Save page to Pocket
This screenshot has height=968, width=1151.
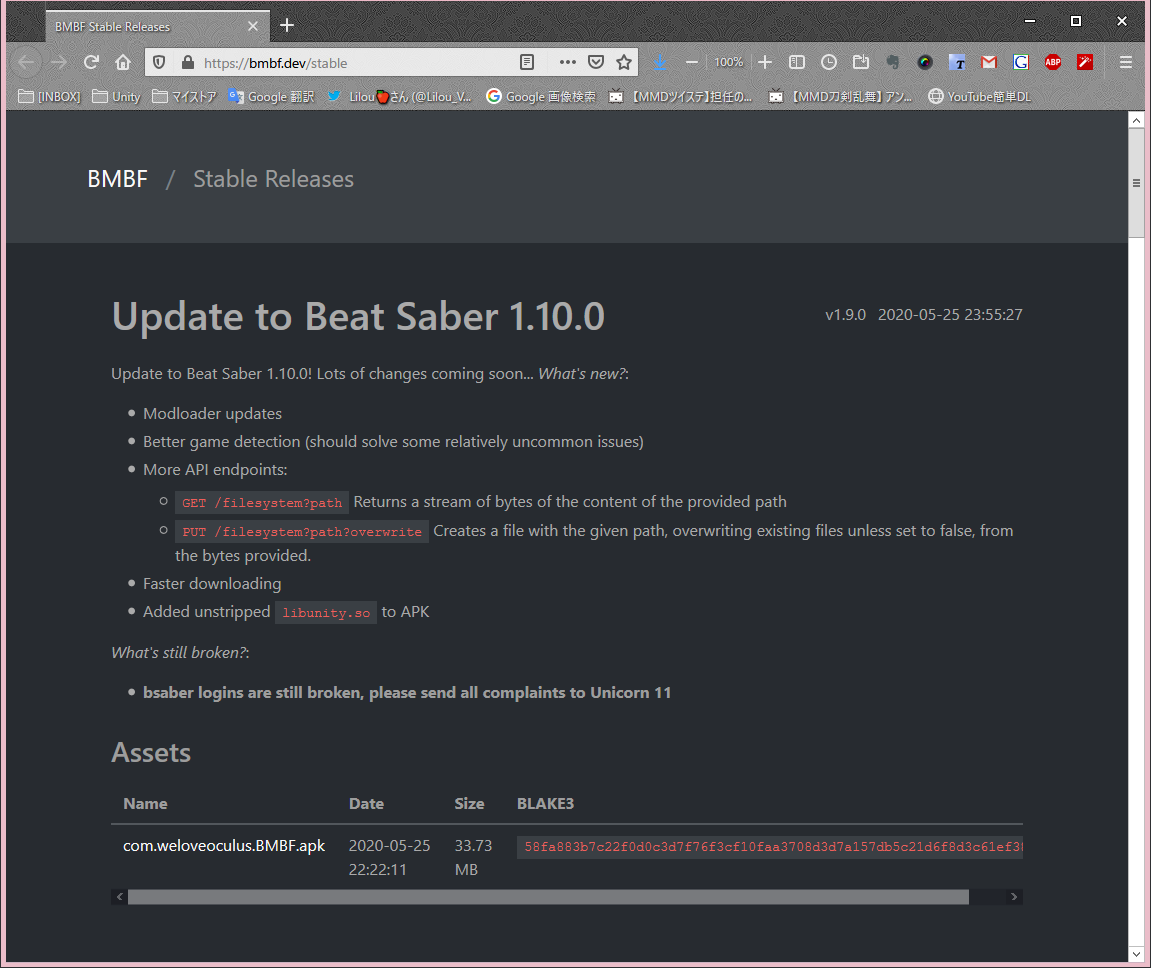coord(596,62)
